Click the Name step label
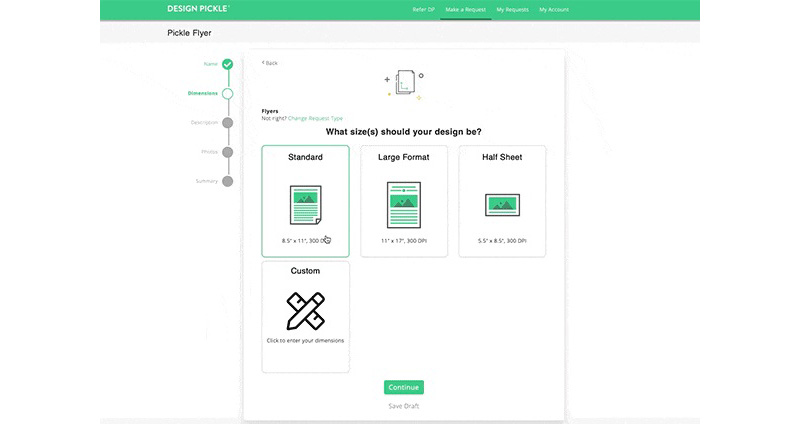 click(x=211, y=64)
